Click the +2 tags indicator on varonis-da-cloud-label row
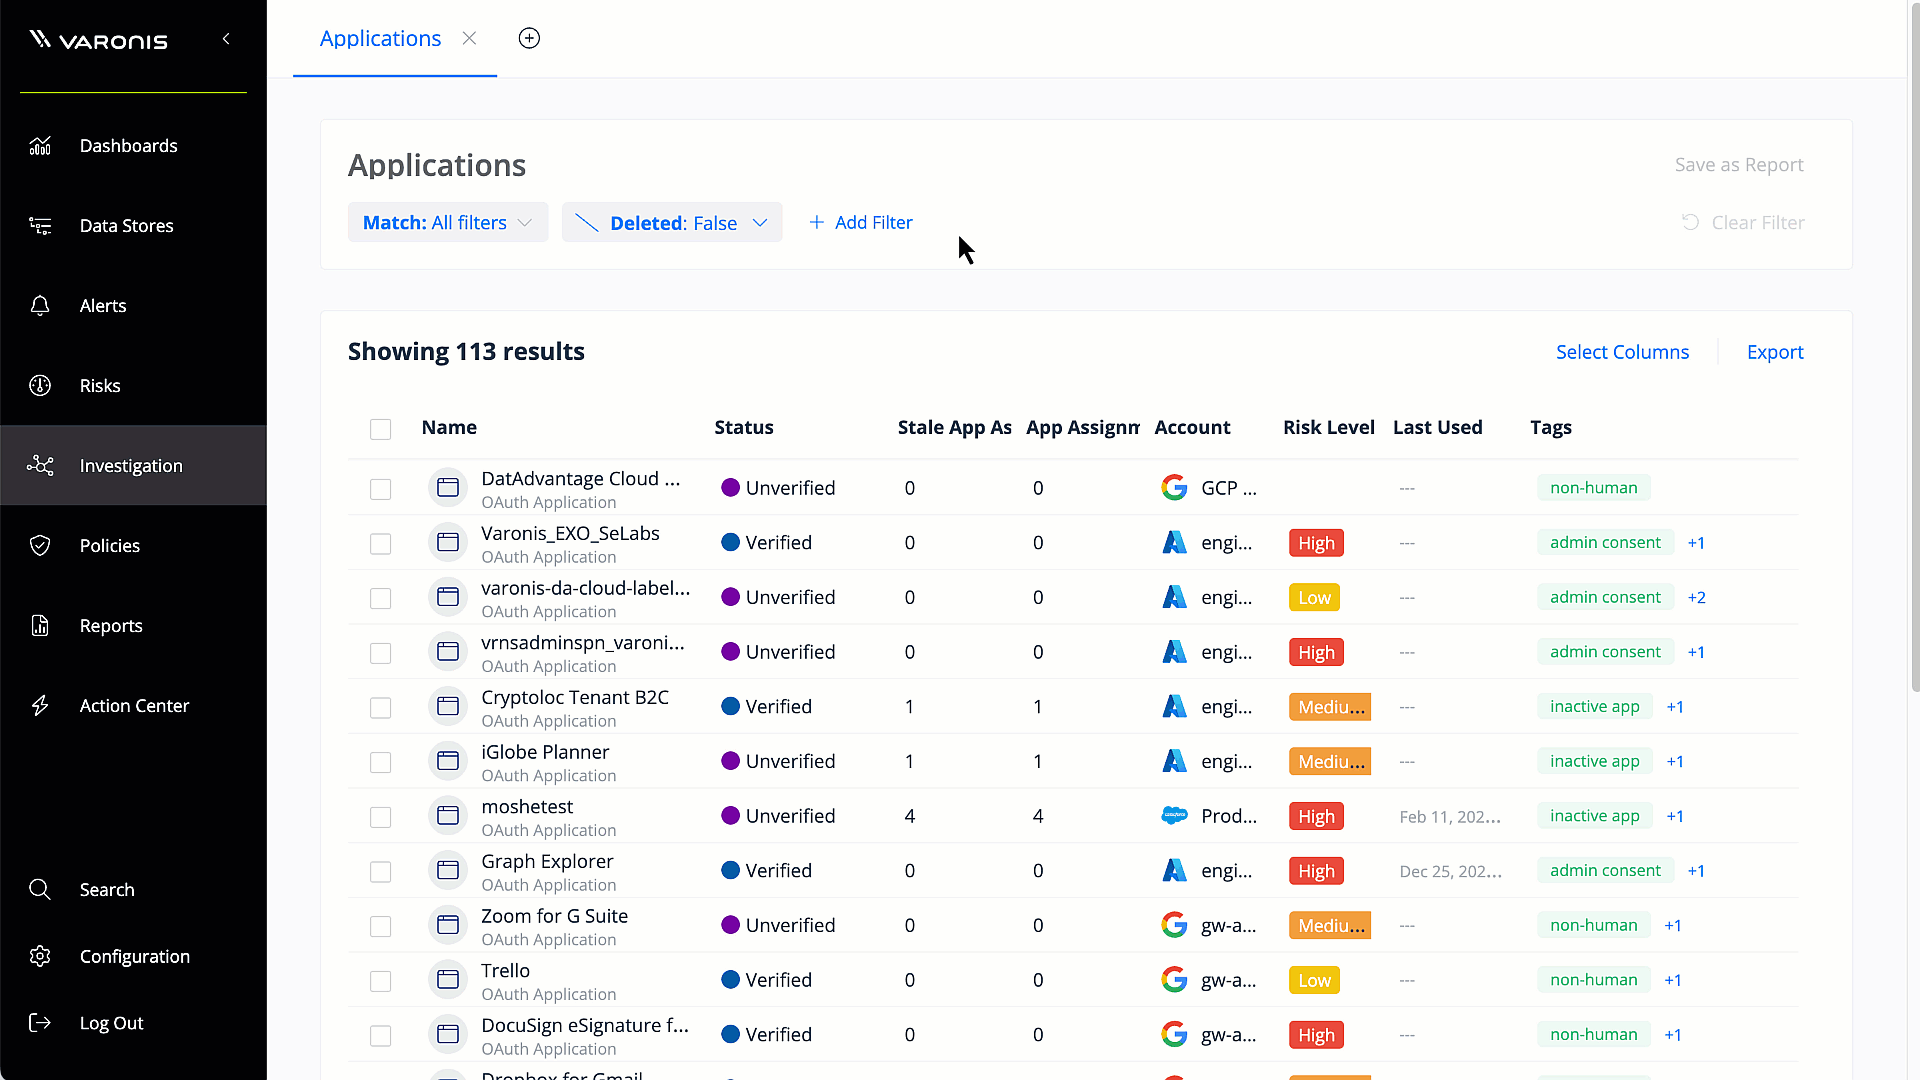1920x1080 pixels. coord(1696,598)
